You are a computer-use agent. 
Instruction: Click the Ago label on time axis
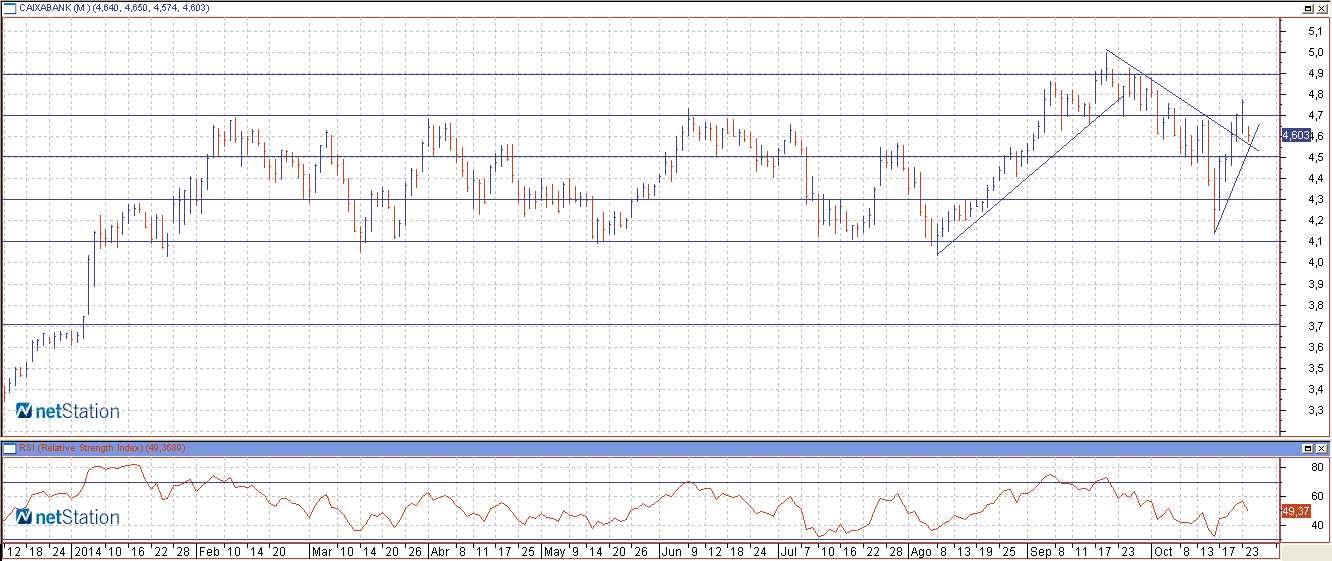[922, 551]
